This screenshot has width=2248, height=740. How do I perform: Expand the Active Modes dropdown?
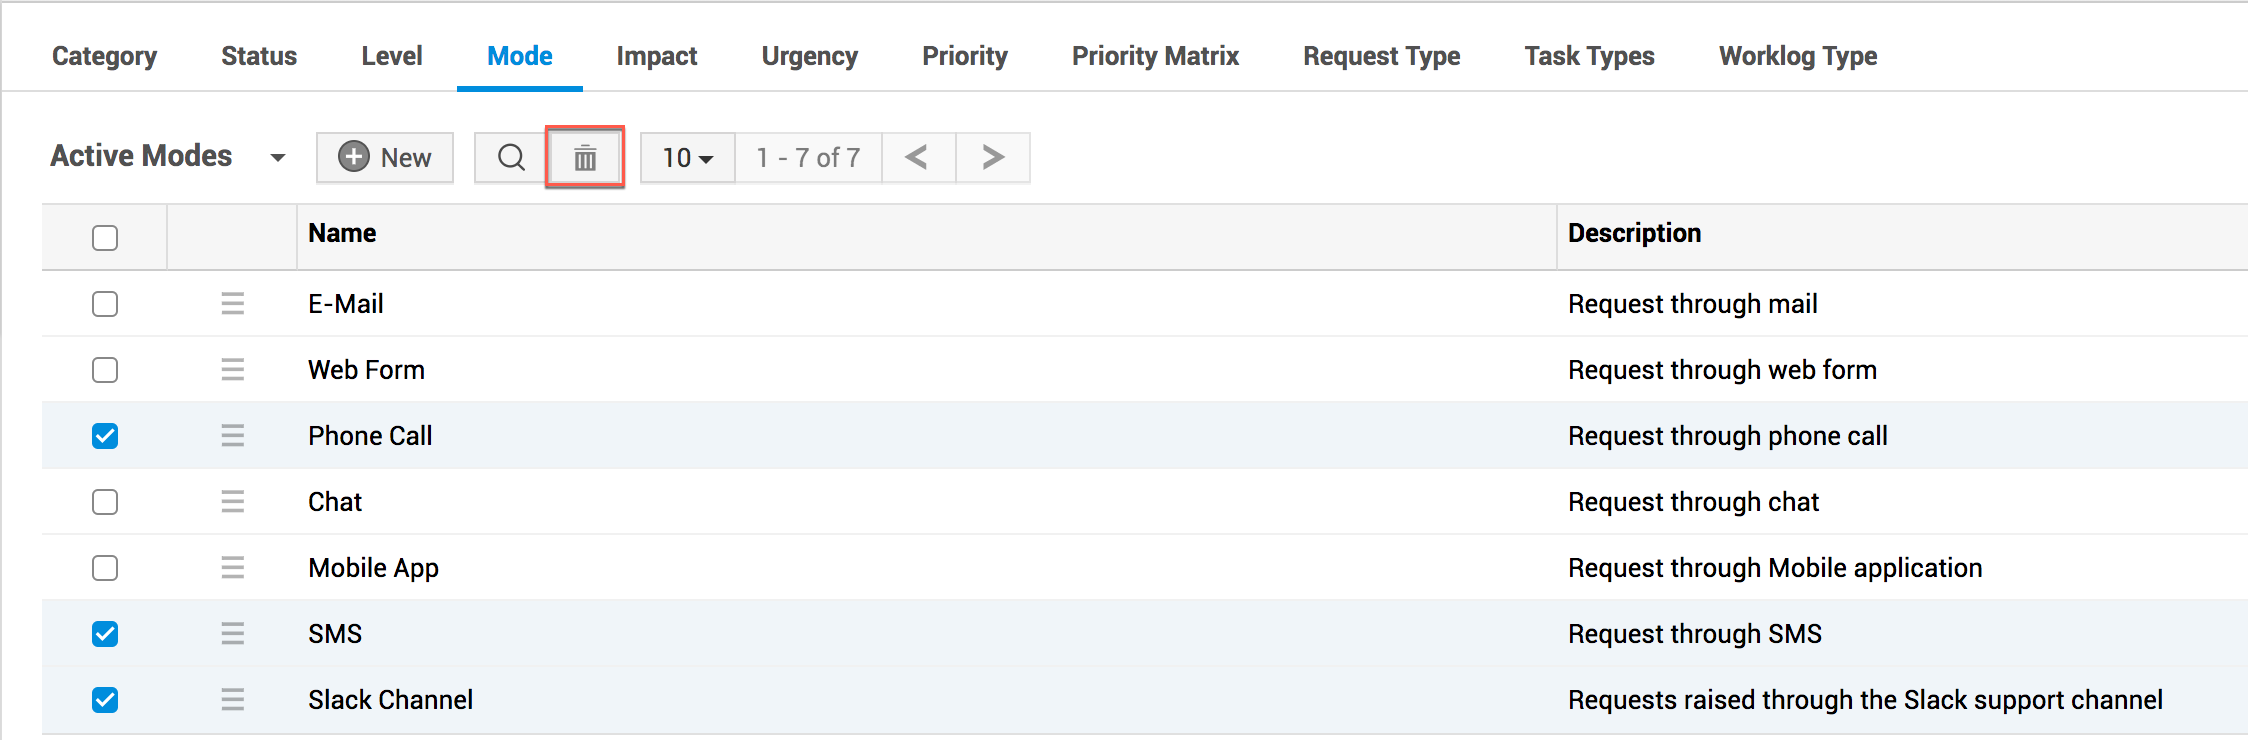click(x=277, y=158)
